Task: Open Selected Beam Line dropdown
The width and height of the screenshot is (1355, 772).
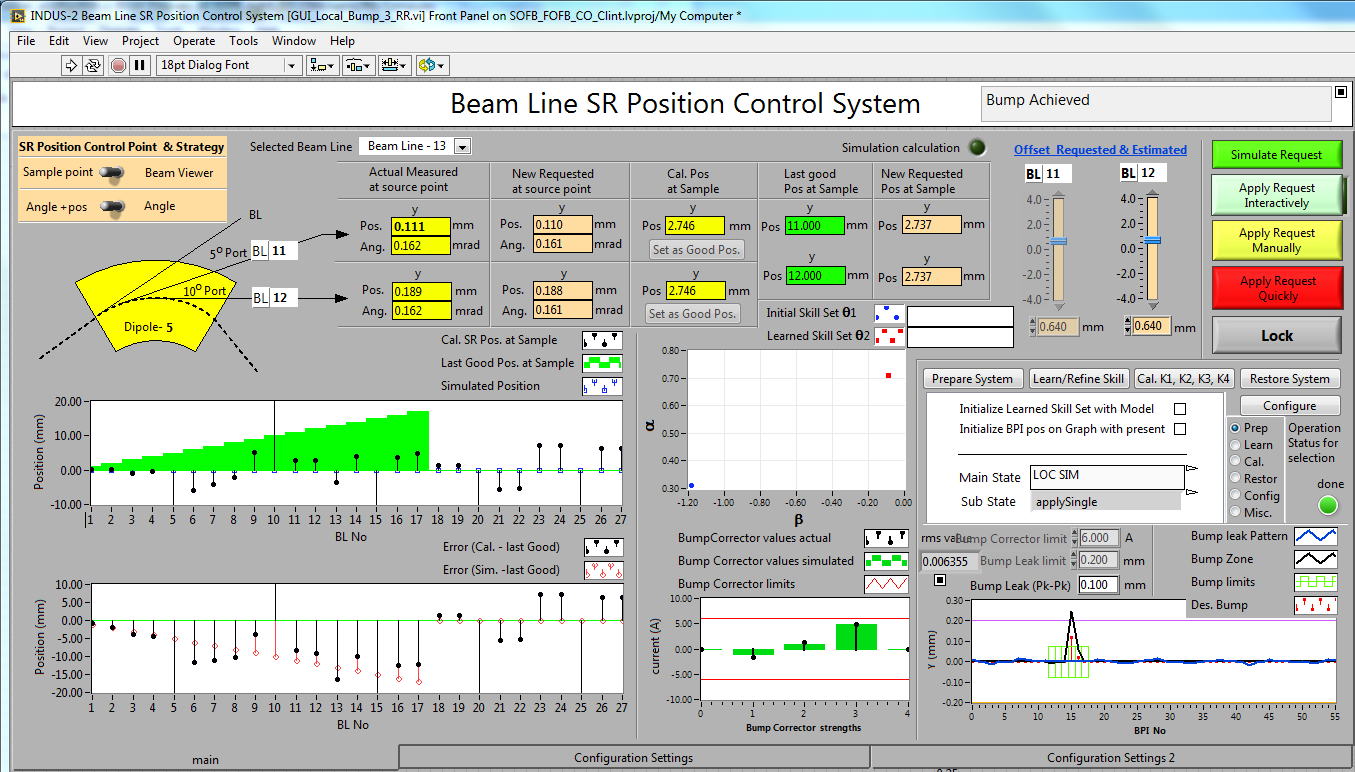Action: point(462,147)
